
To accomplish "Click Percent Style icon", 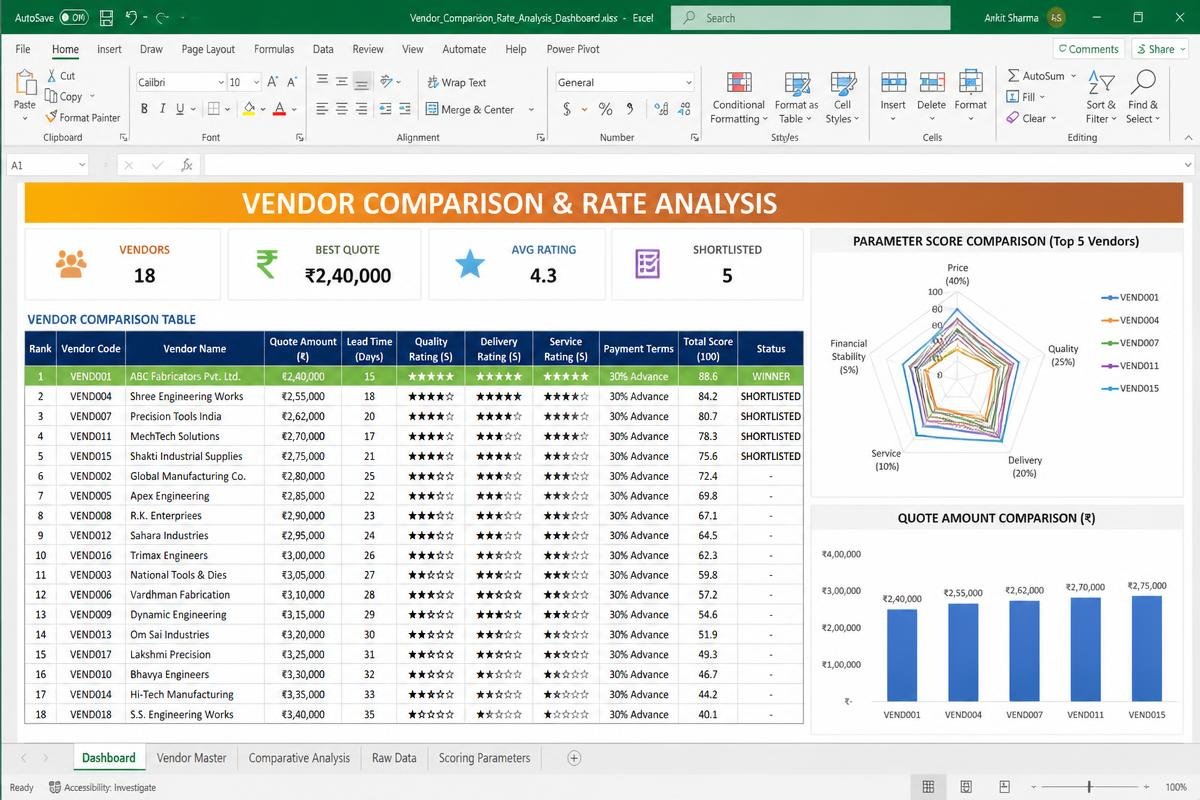I will coord(605,109).
